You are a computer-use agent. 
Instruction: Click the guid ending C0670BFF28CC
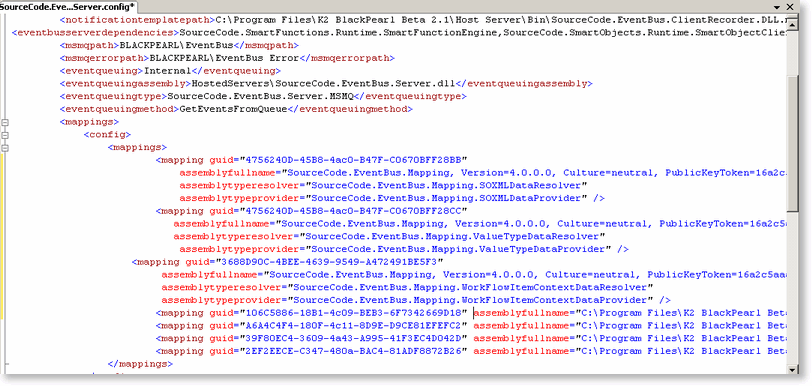[x=354, y=211]
